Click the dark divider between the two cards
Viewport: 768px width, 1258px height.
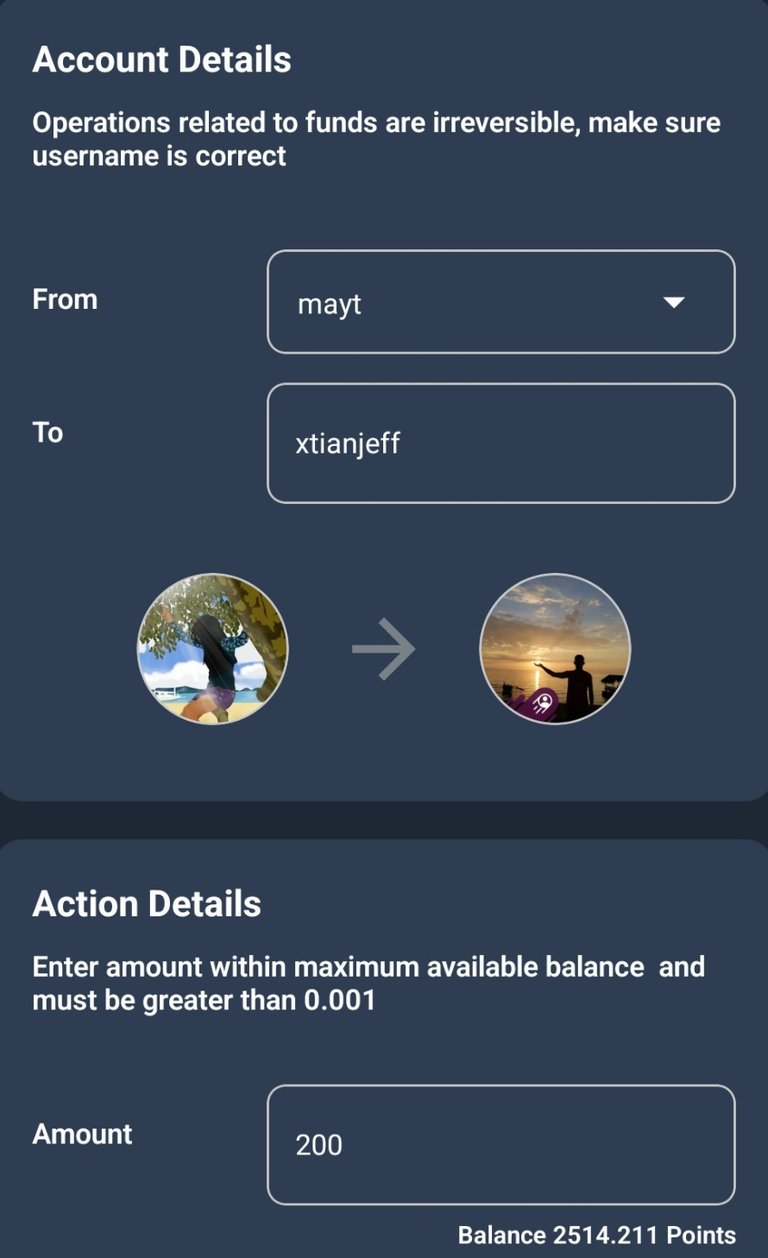384,820
